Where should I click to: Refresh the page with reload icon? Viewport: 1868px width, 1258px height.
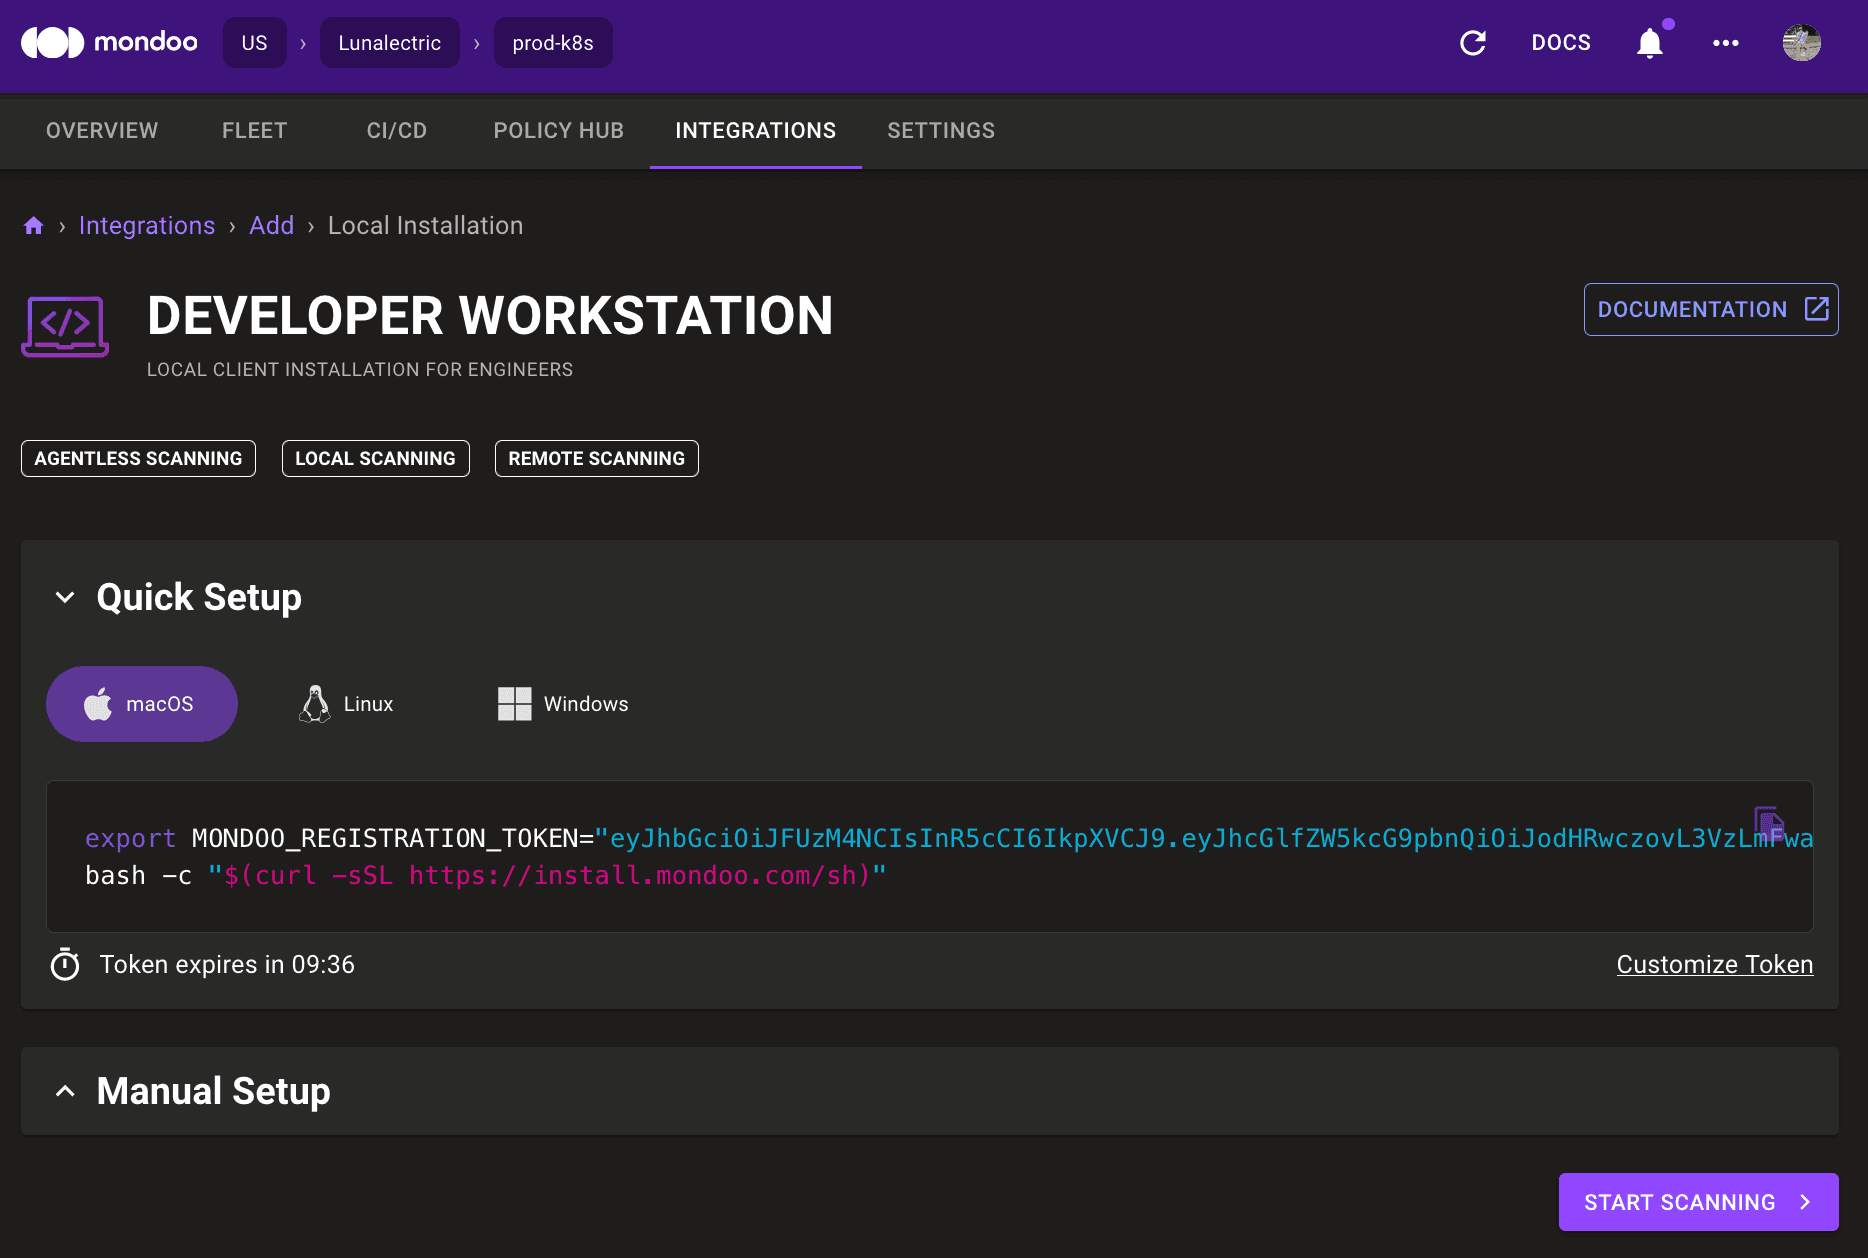tap(1472, 43)
